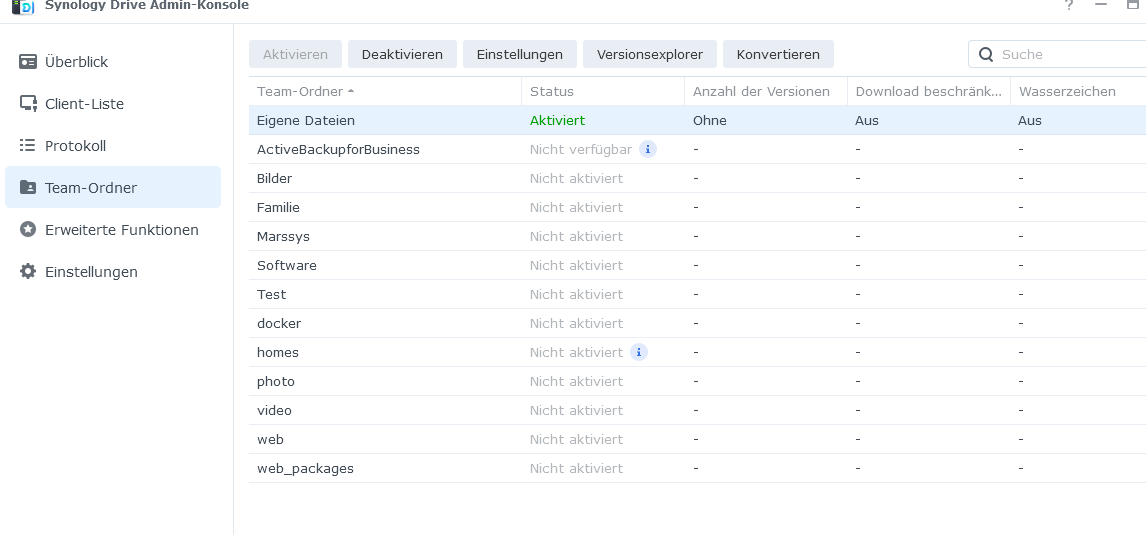Select the Software folder row
This screenshot has height=535, width=1146.
(x=697, y=265)
